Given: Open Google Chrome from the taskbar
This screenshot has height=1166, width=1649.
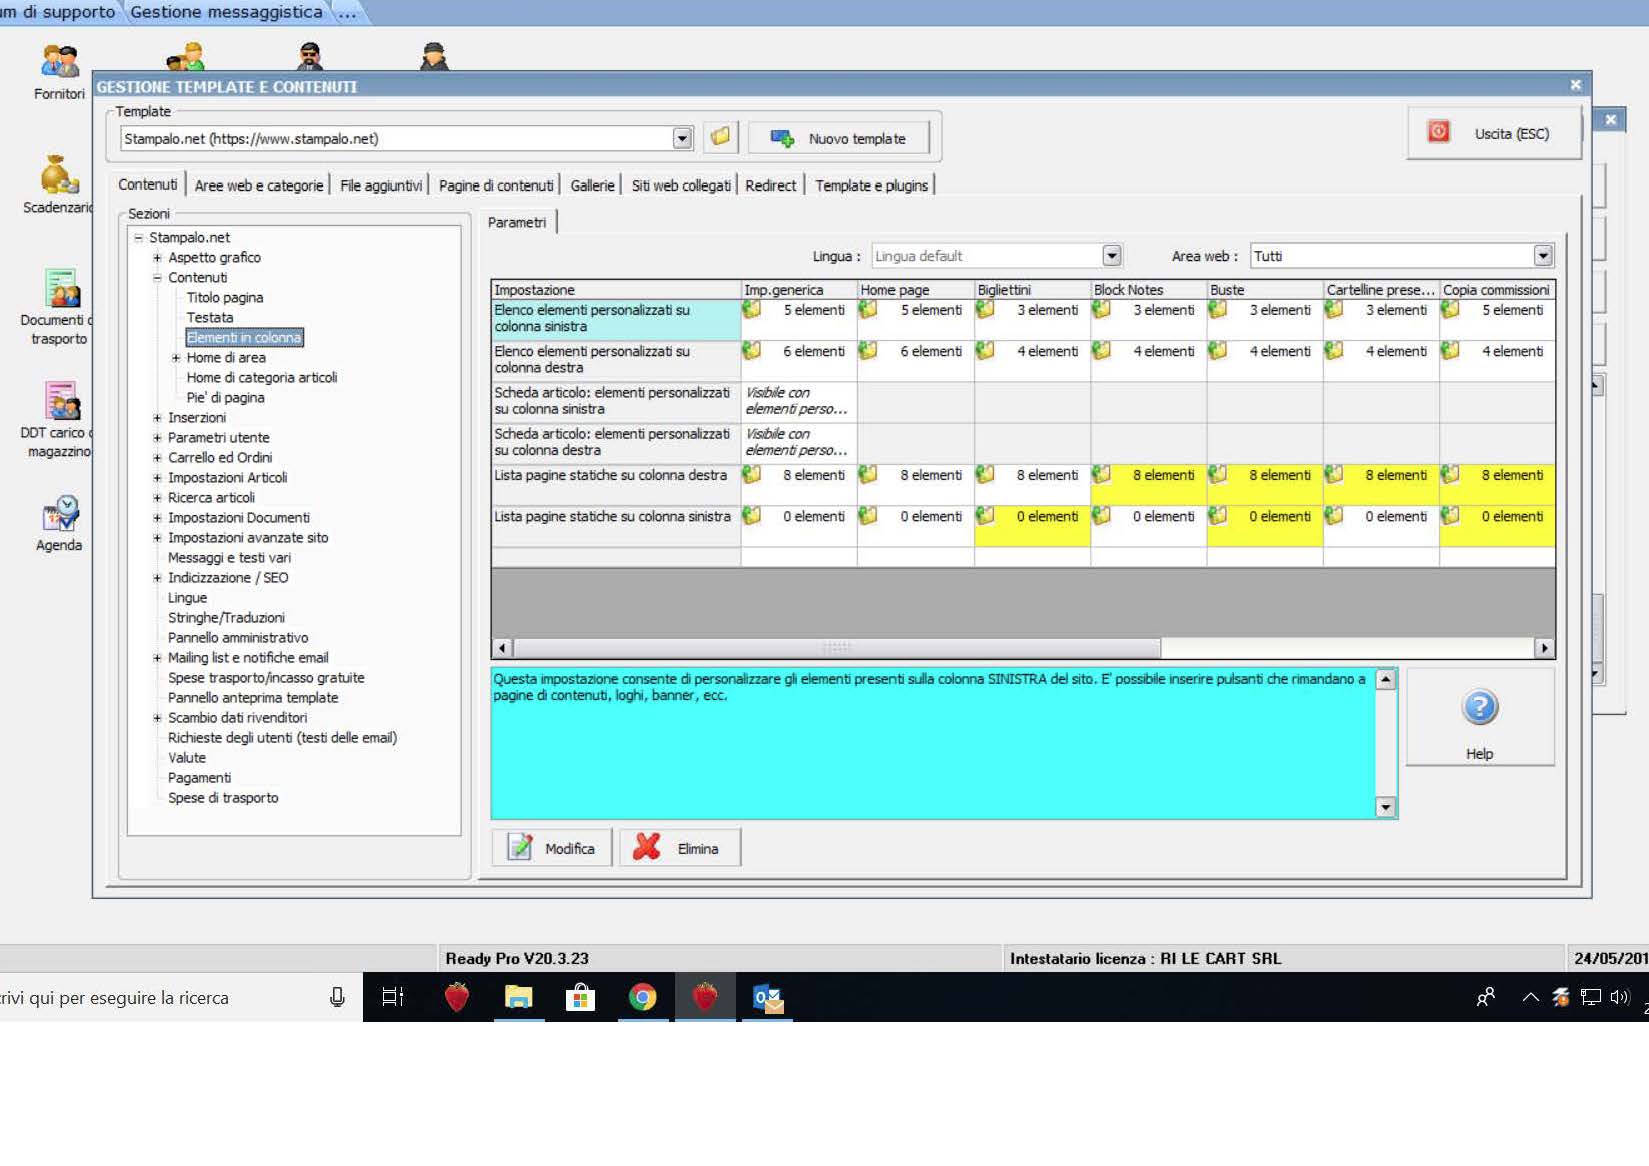Looking at the screenshot, I should [x=642, y=997].
